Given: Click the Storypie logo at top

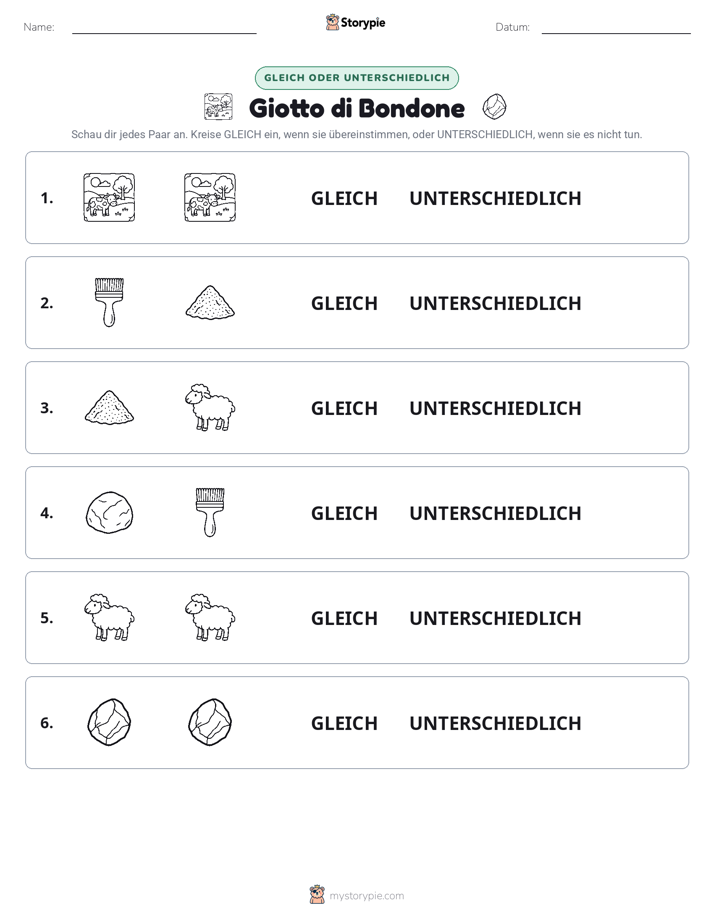Looking at the screenshot, I should coord(355,22).
